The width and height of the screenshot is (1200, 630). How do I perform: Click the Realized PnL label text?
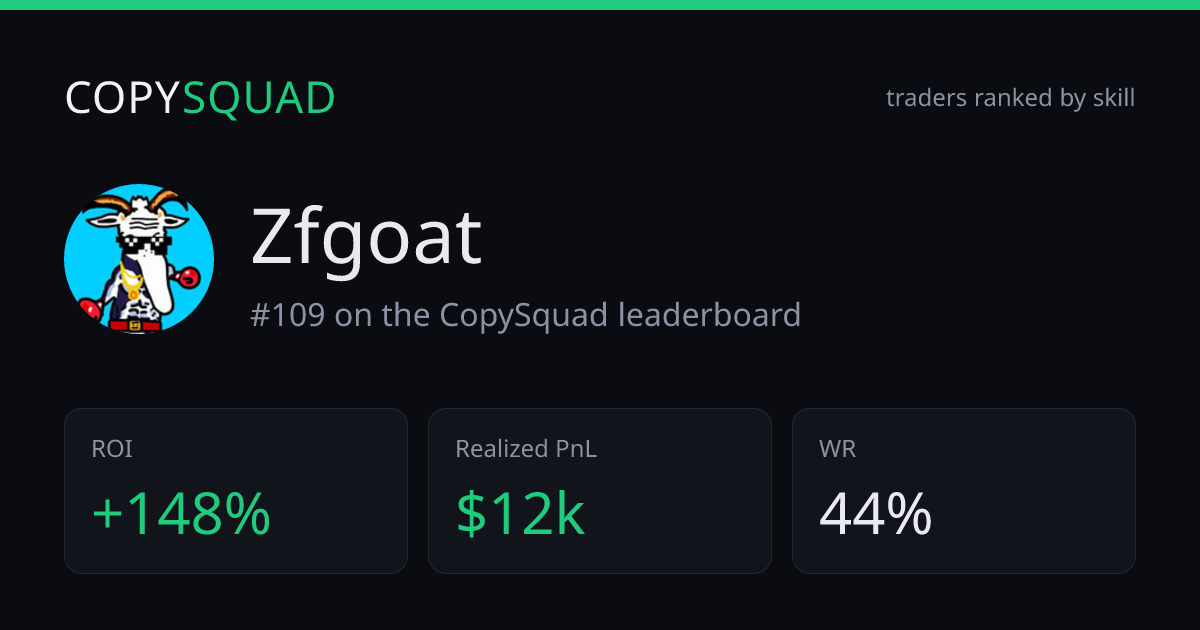tap(526, 449)
